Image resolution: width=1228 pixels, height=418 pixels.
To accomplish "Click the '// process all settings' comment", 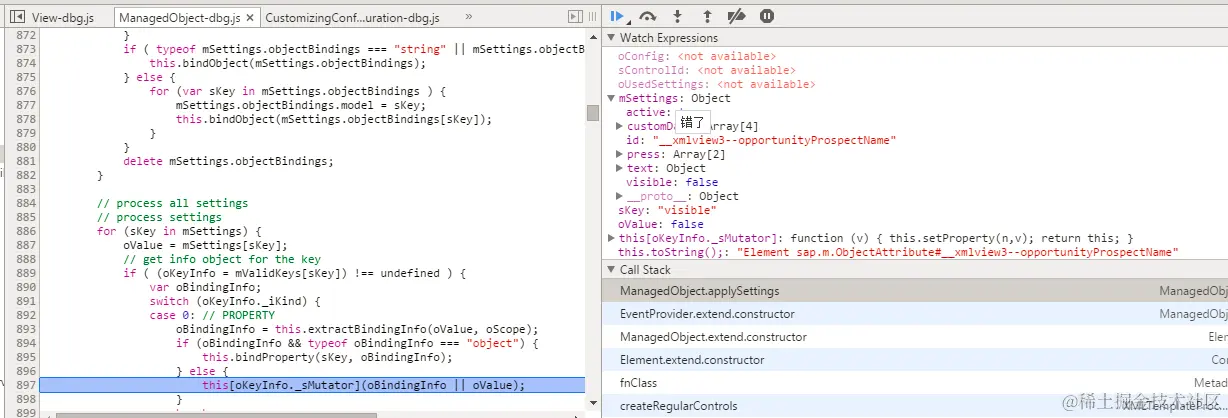I will click(172, 203).
